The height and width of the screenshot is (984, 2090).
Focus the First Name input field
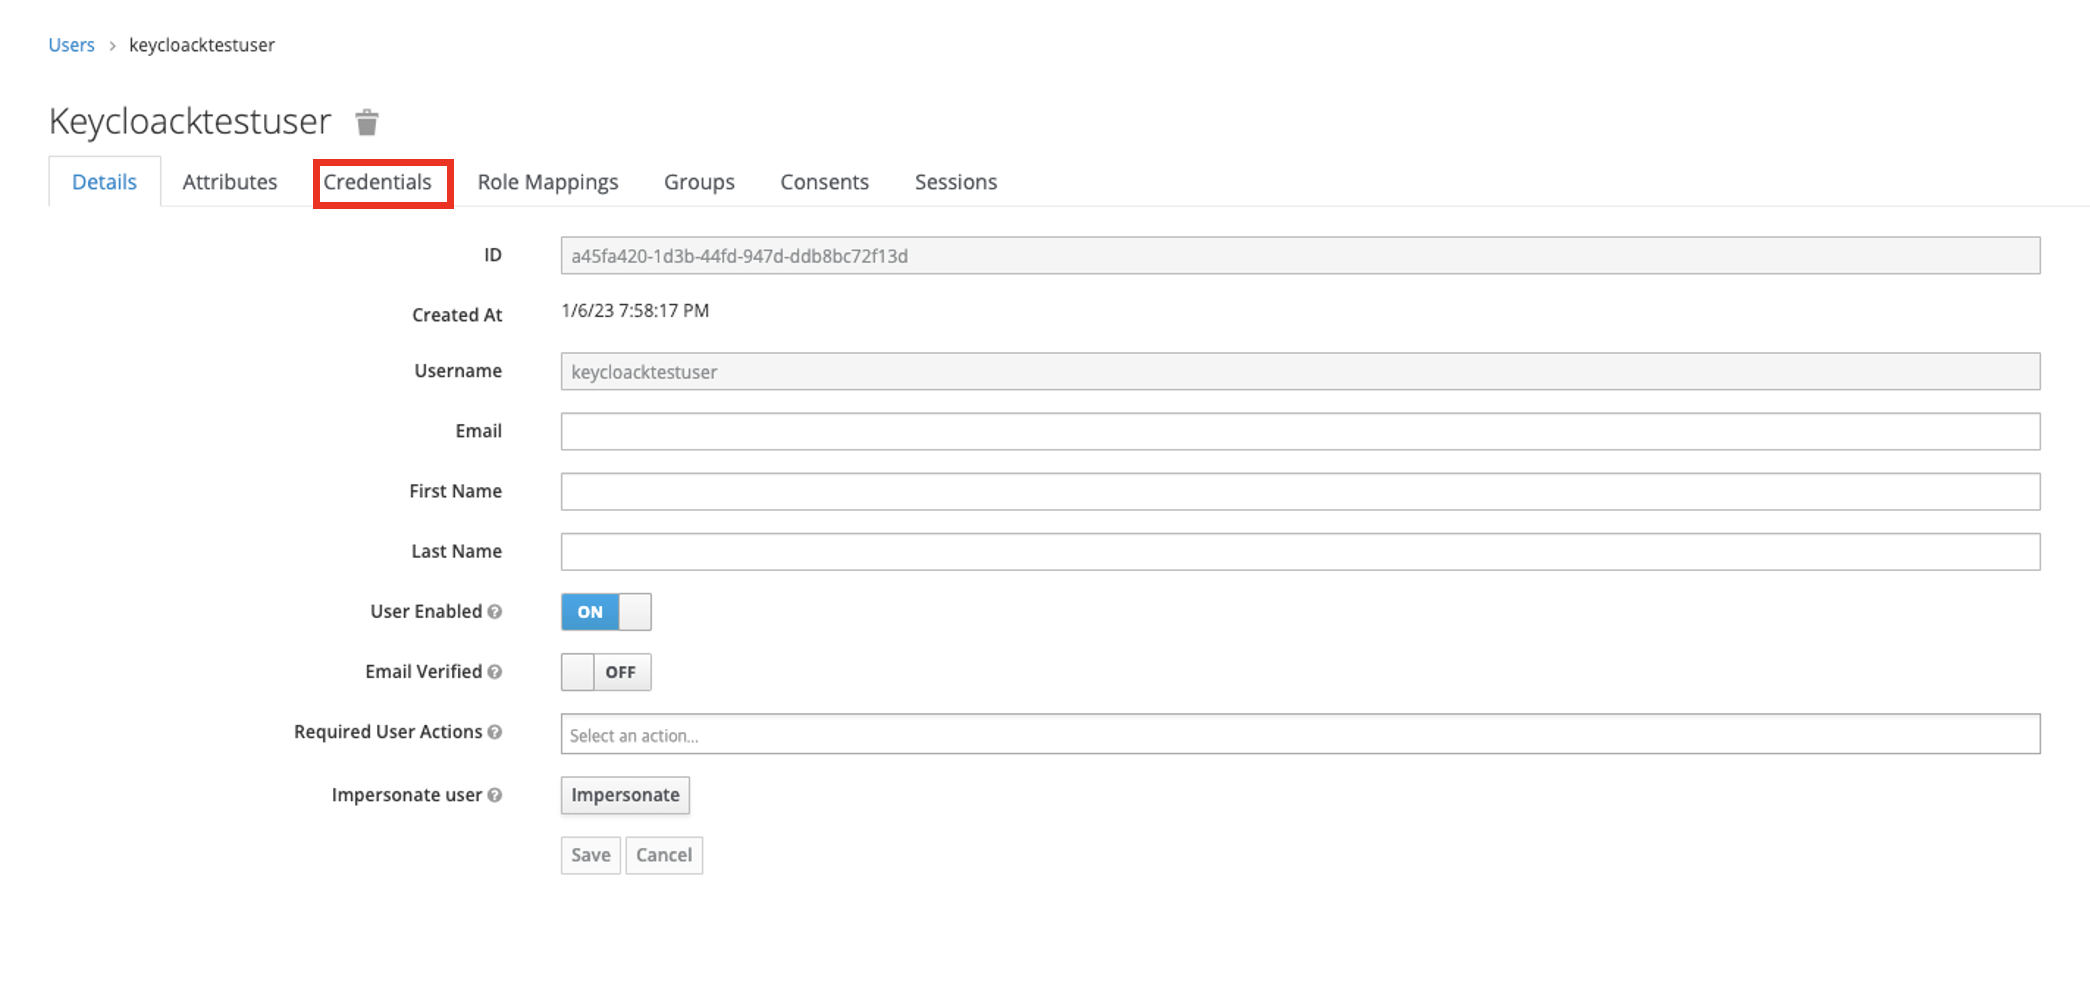click(1300, 492)
